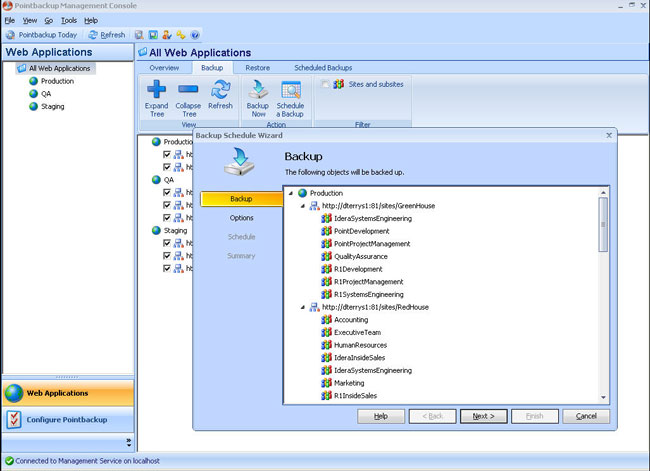Click the Marketing site icon in the wizard
Viewport: 650px width, 471px height.
point(327,383)
